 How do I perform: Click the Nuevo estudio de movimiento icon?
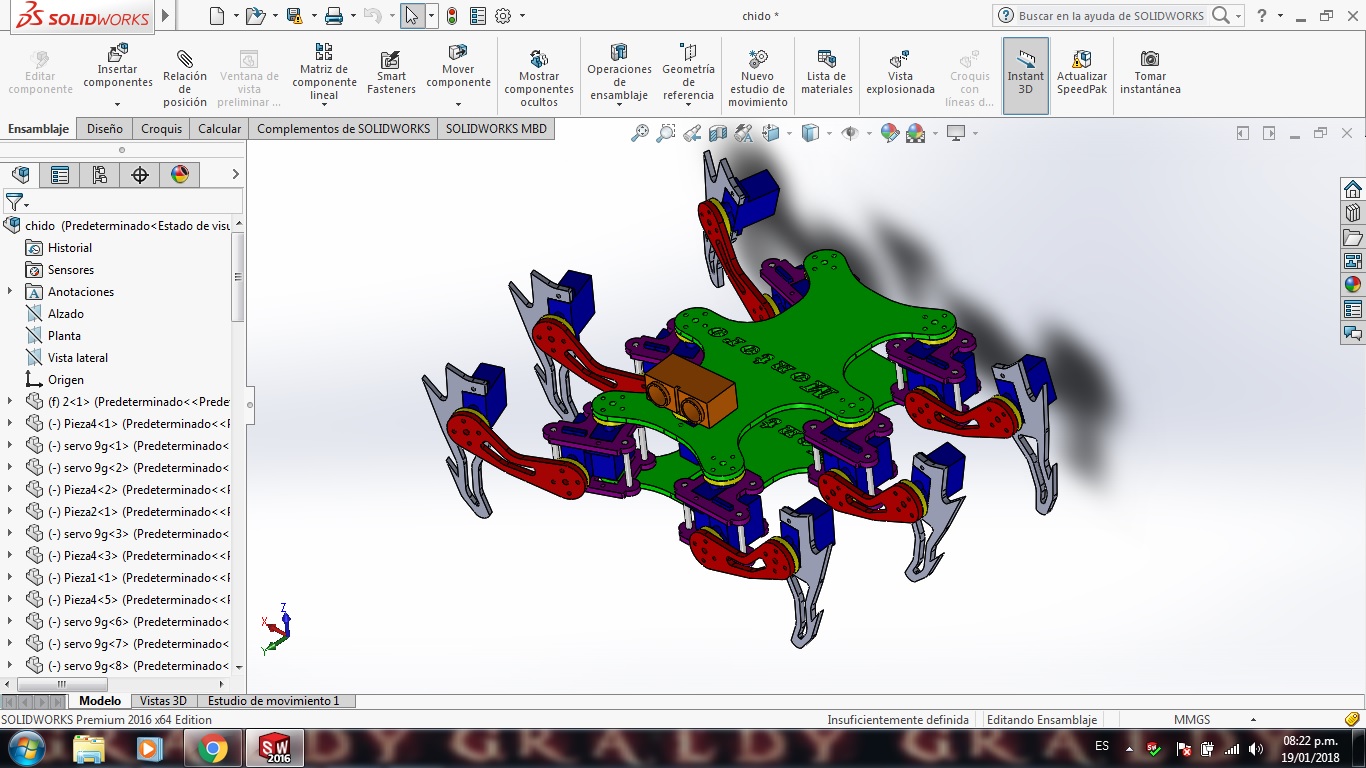click(758, 59)
